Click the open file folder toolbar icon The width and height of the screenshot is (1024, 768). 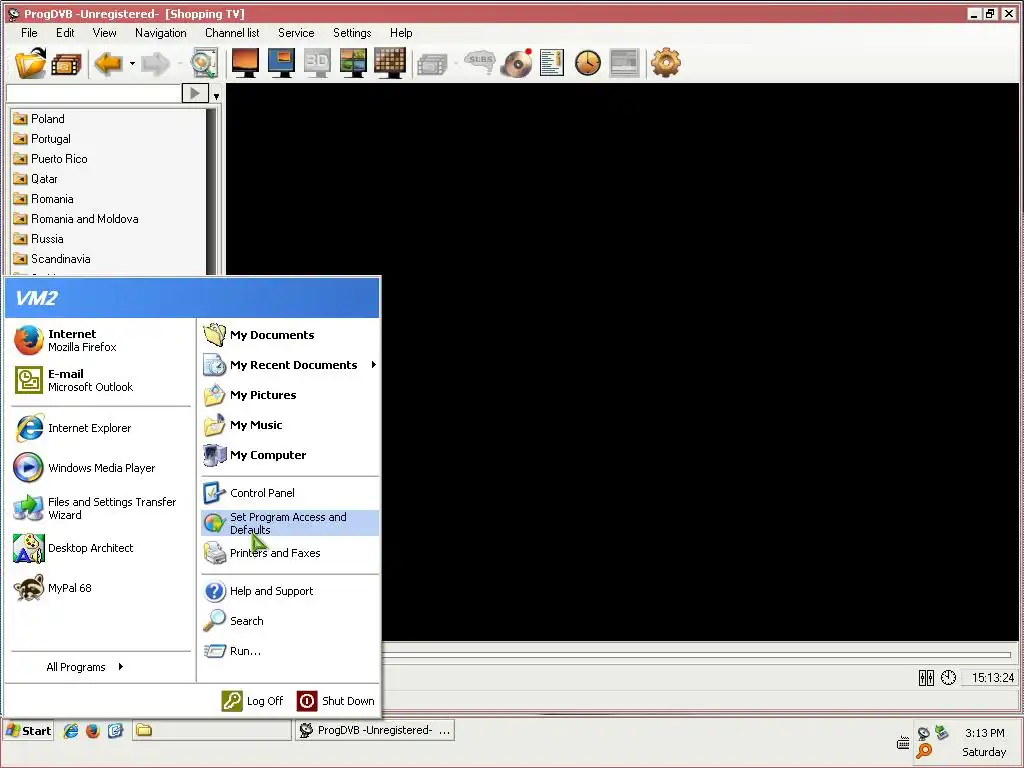coord(31,63)
